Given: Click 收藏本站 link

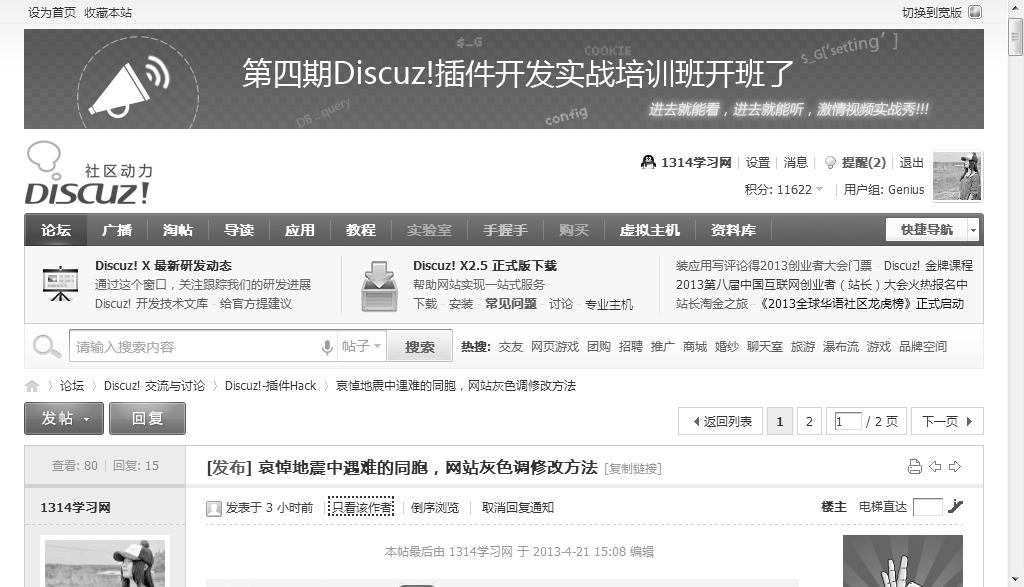Looking at the screenshot, I should point(108,12).
